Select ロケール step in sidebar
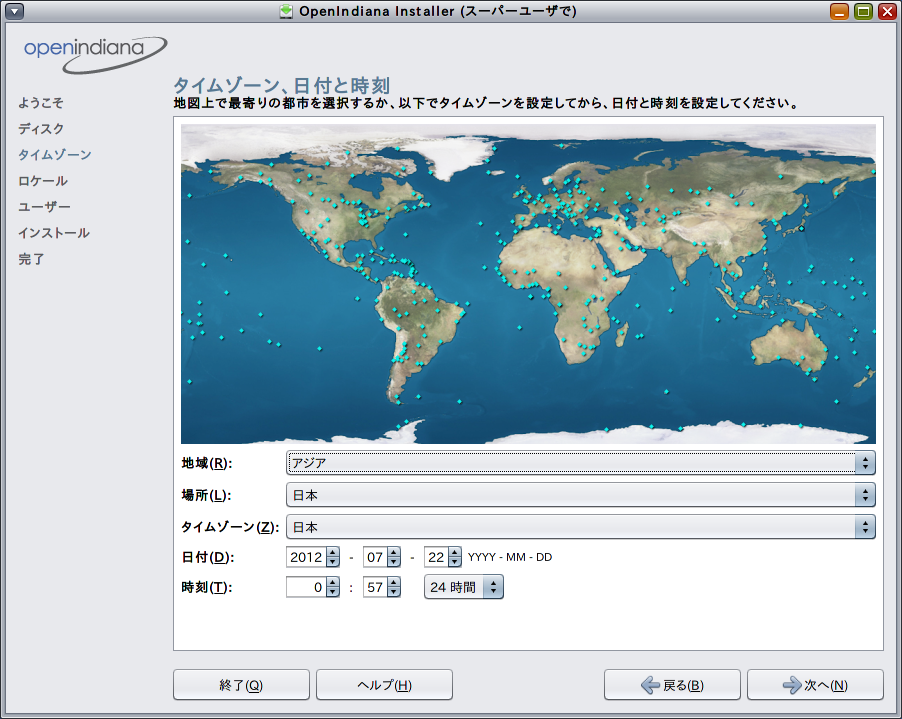The width and height of the screenshot is (902, 719). (x=43, y=181)
